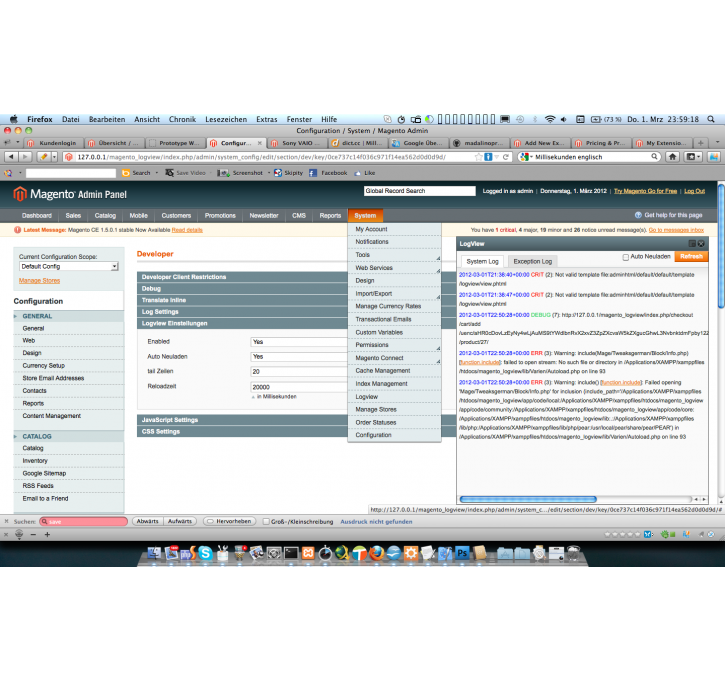Click the Spotlight search icon in menu bar
The image size is (725, 680).
tap(711, 119)
